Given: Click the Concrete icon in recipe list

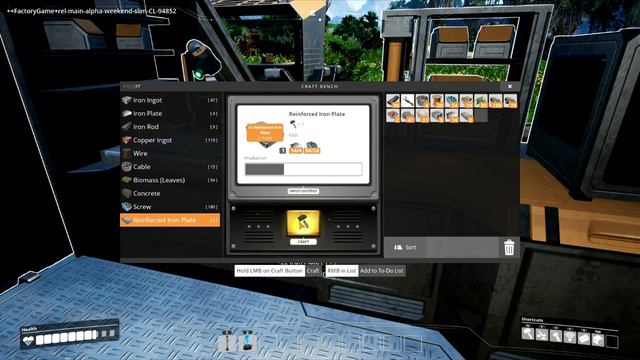Looking at the screenshot, I should tap(127, 193).
